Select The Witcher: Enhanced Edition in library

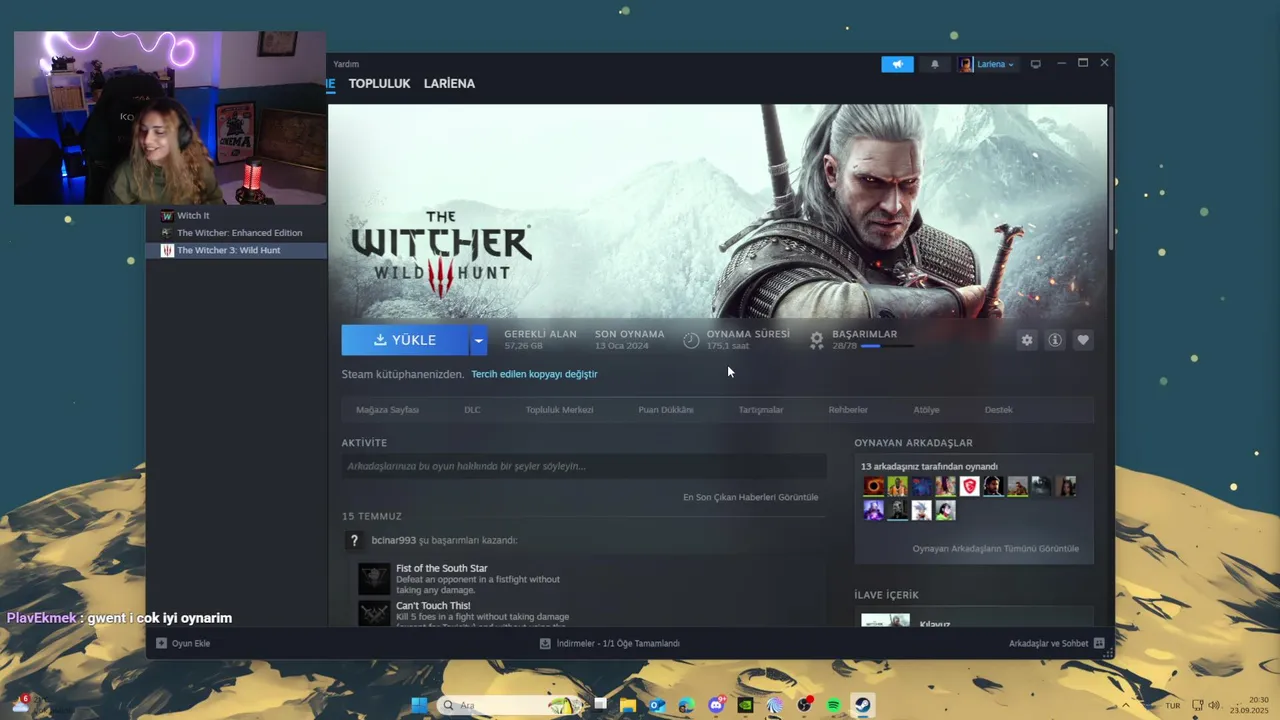point(236,233)
